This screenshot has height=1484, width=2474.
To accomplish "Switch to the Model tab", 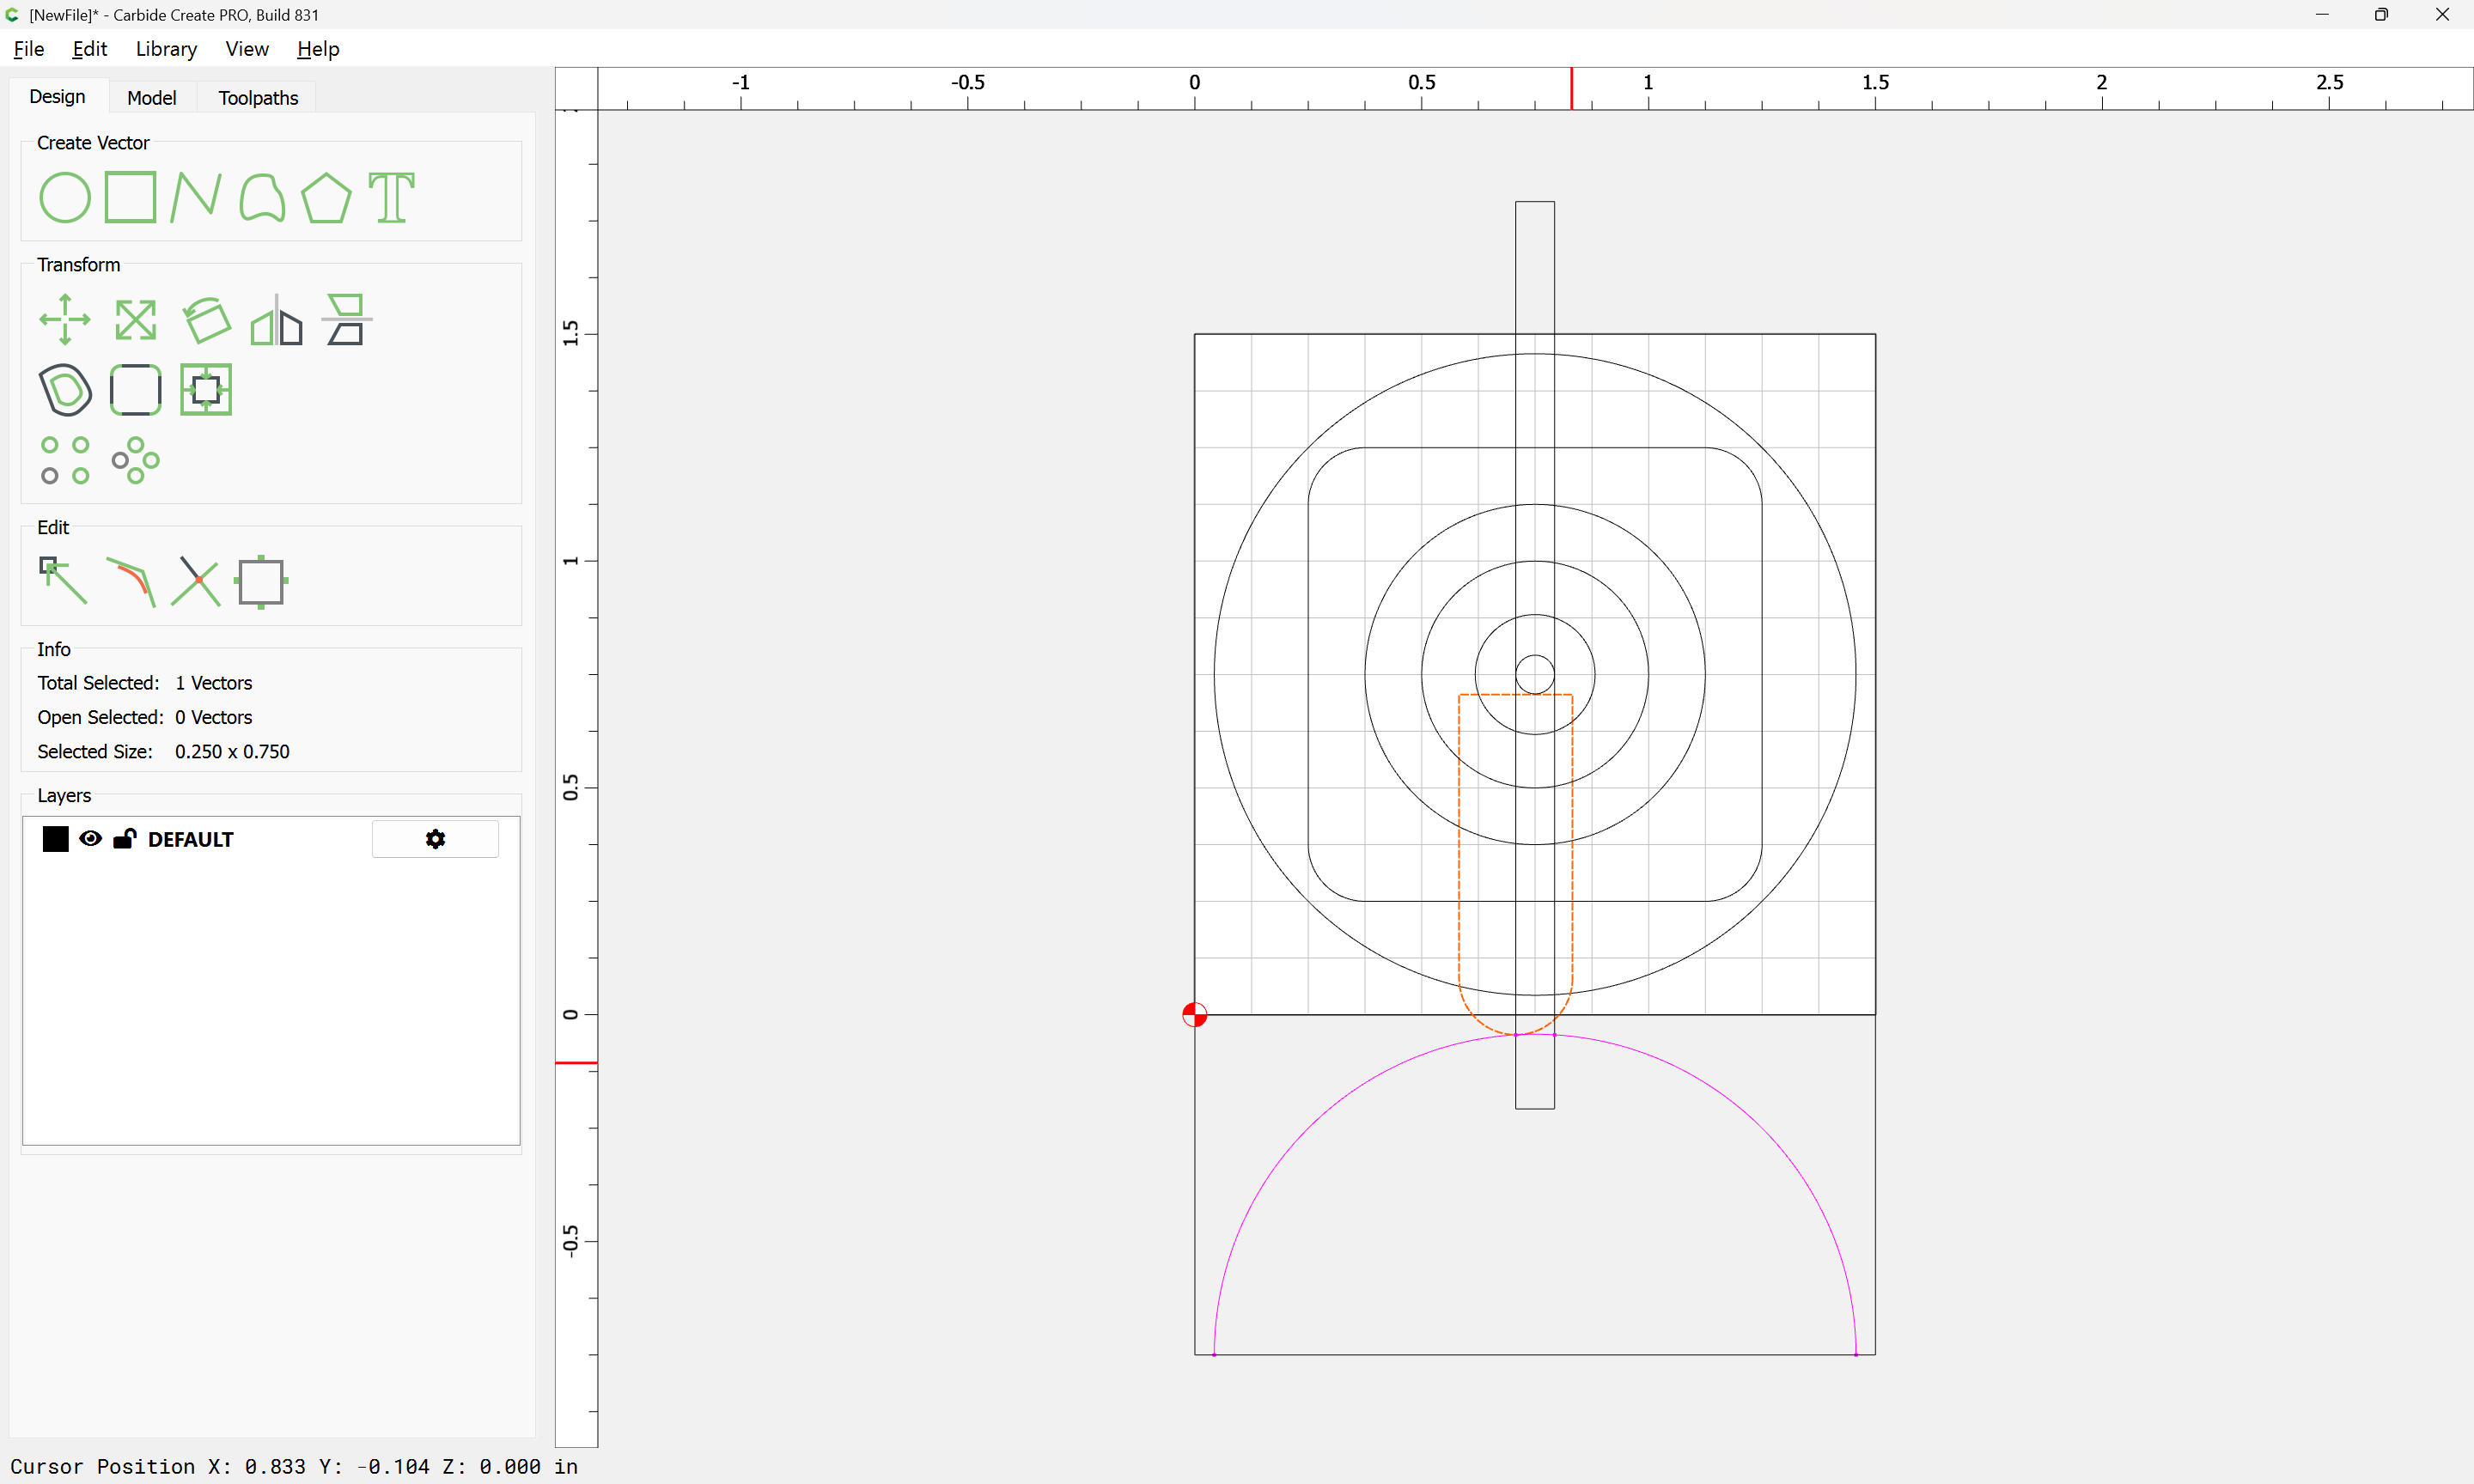I will click(151, 98).
